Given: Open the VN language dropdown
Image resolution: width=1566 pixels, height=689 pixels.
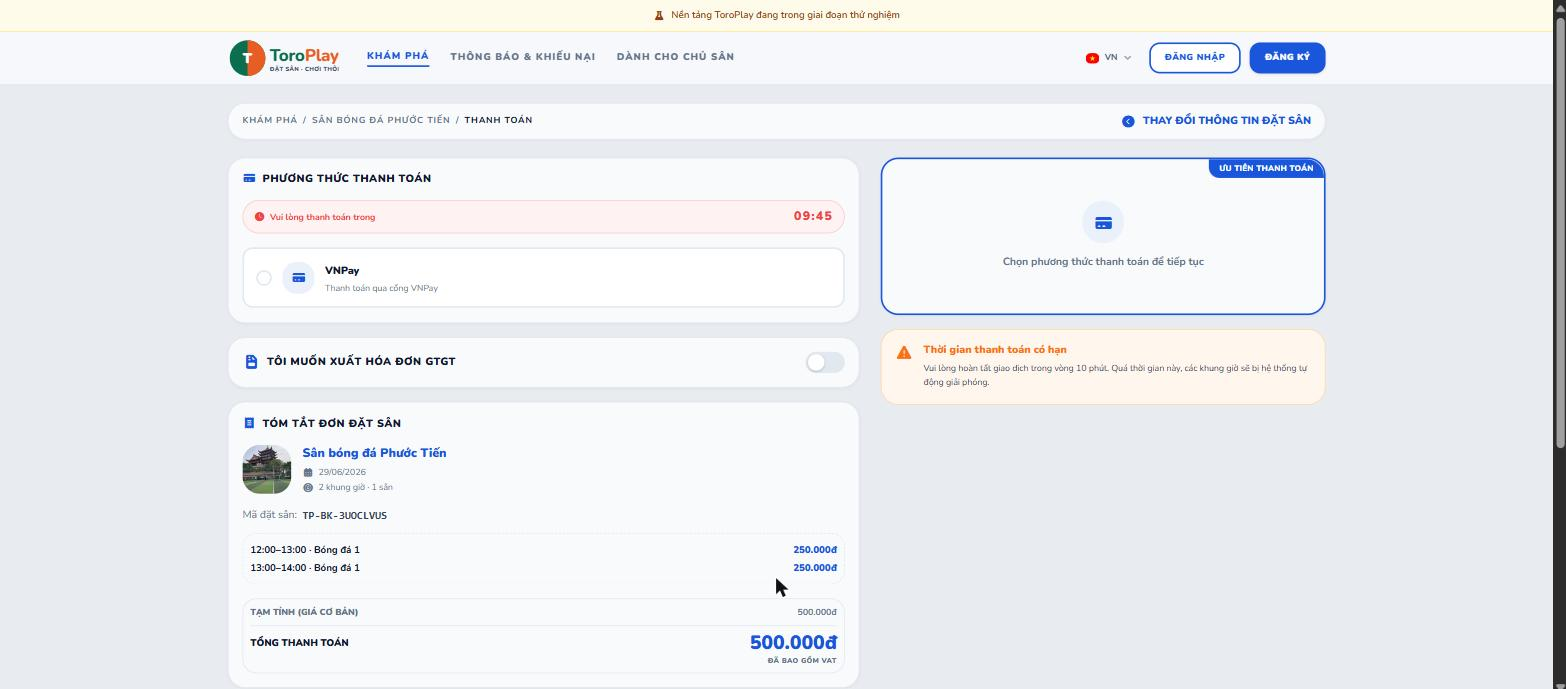Looking at the screenshot, I should pos(1108,58).
